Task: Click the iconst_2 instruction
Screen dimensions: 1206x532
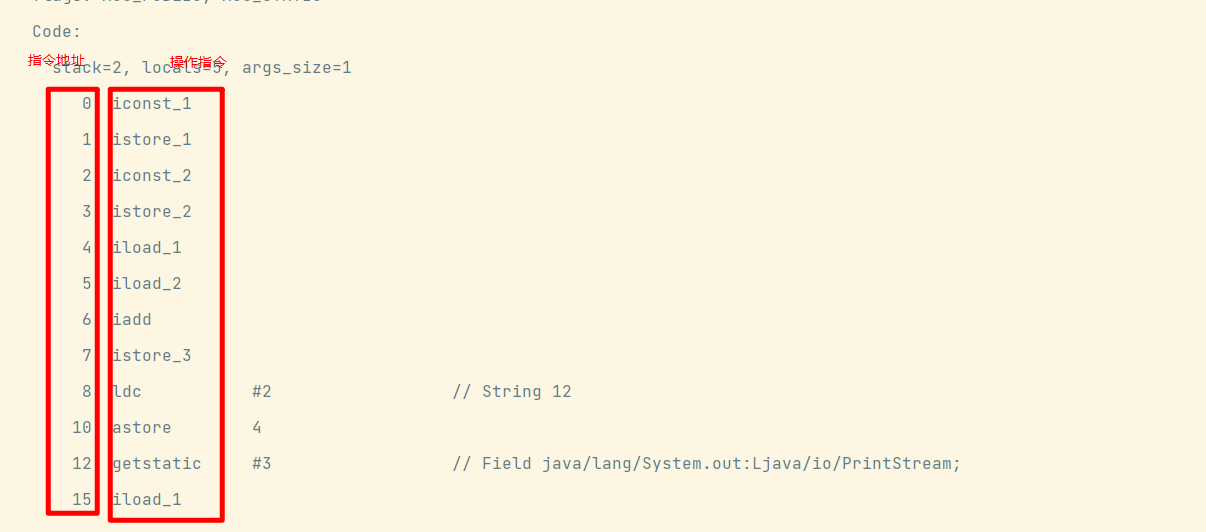Action: 152,175
